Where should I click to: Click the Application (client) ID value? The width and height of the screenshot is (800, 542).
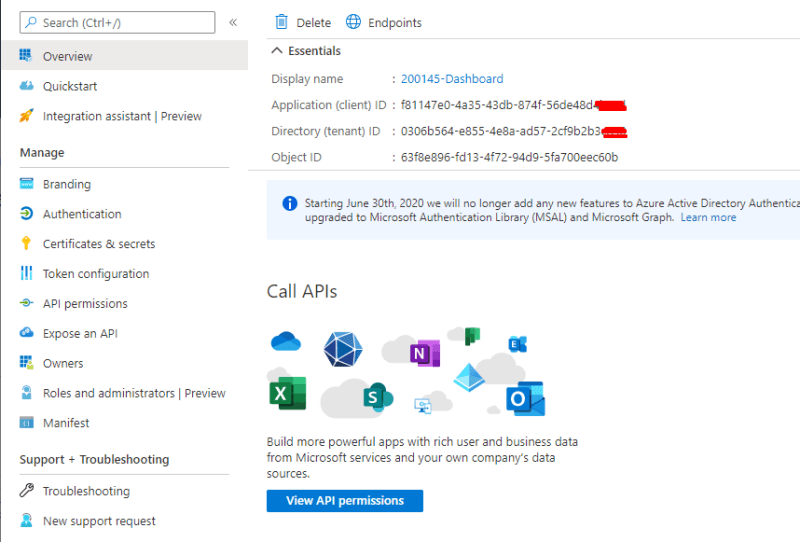click(x=513, y=105)
